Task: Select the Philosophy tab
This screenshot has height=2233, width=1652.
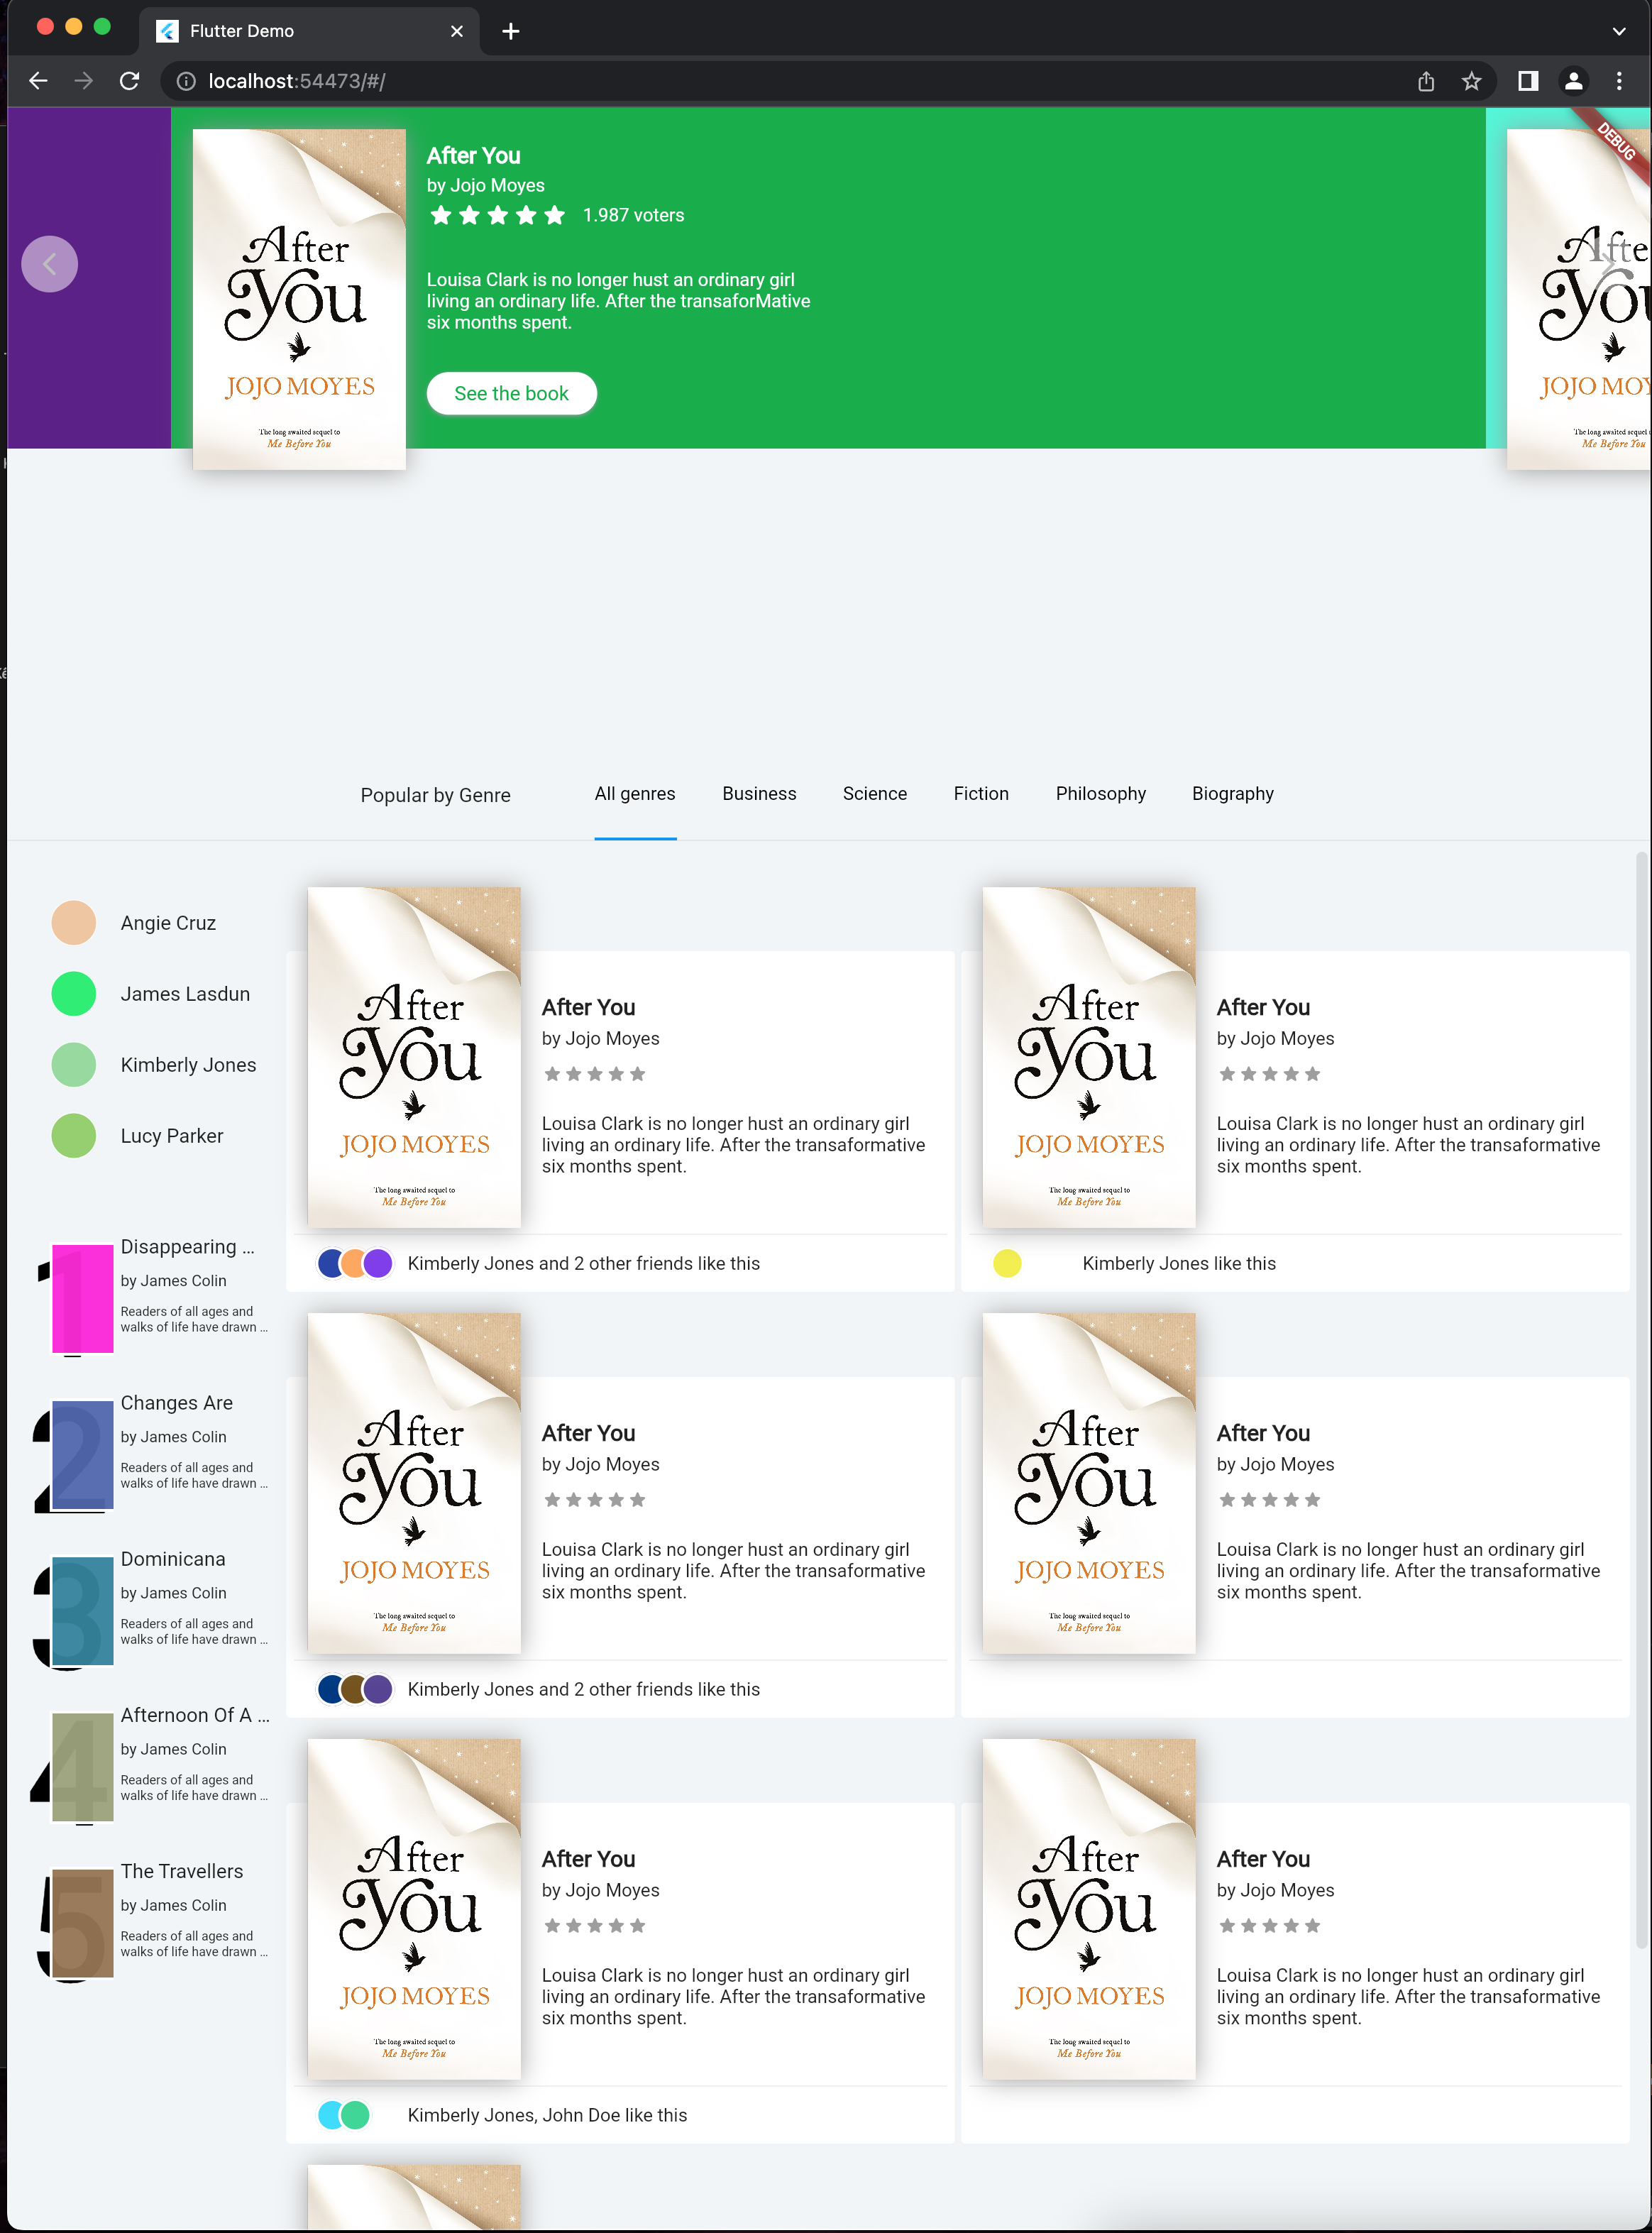Action: point(1101,794)
